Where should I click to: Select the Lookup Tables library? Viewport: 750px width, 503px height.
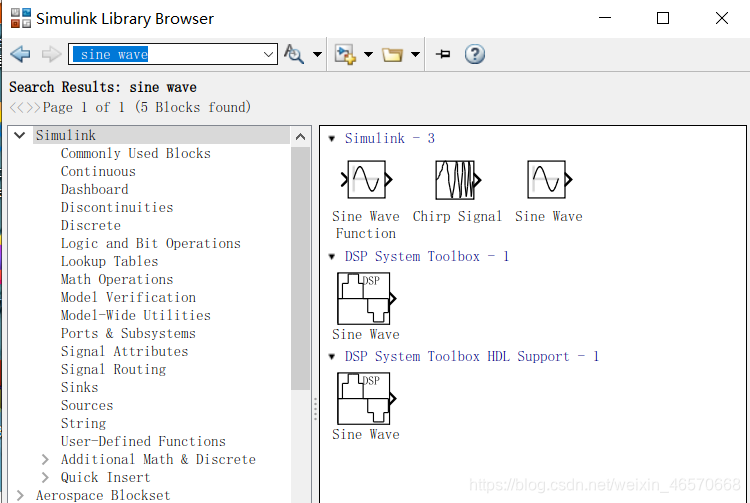click(109, 262)
